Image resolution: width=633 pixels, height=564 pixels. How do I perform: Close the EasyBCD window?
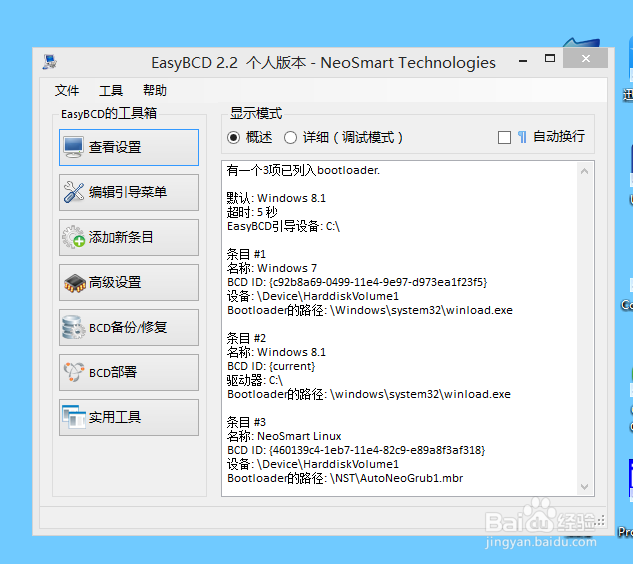tap(585, 59)
